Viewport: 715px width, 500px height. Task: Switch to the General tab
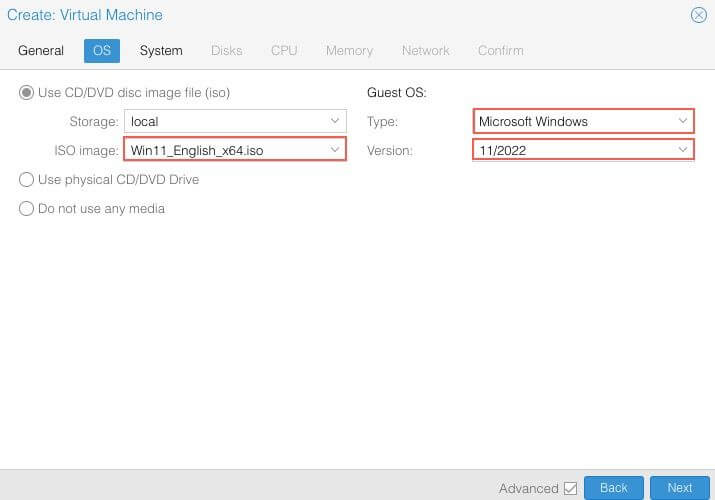tap(41, 50)
